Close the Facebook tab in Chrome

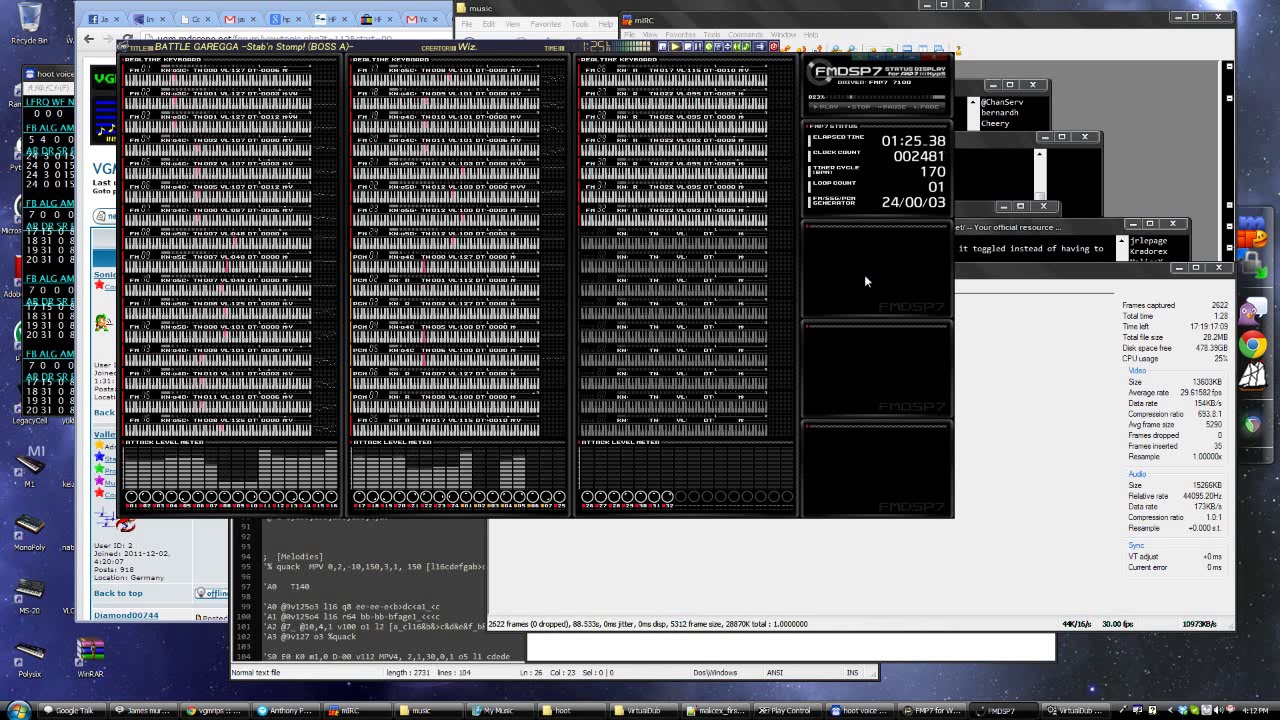pyautogui.click(x=117, y=19)
